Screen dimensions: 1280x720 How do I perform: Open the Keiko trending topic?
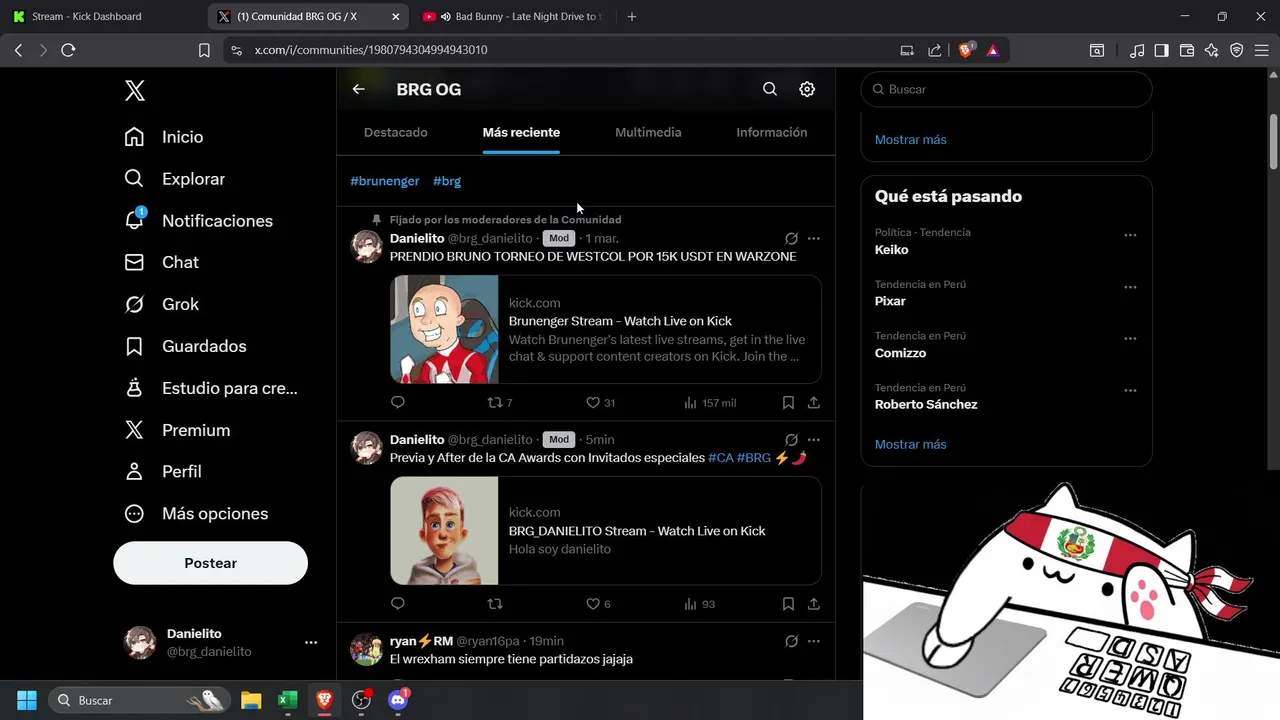point(891,250)
